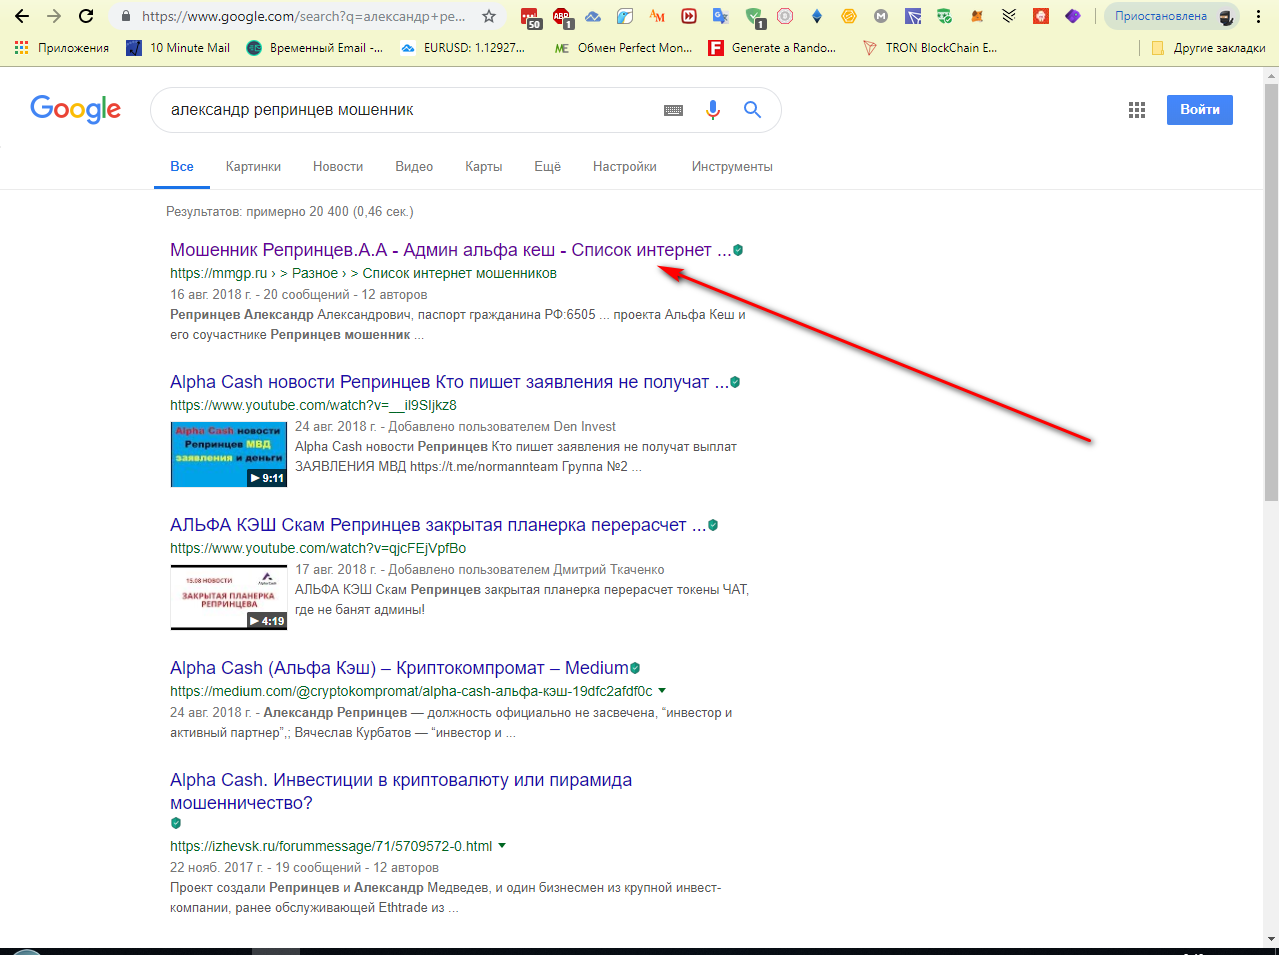
Task: Expand the arrow next to the izhevsk.ru URL
Action: [x=502, y=846]
